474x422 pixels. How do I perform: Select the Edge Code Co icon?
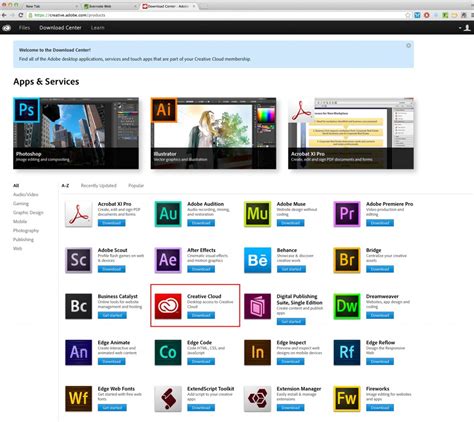coord(168,352)
